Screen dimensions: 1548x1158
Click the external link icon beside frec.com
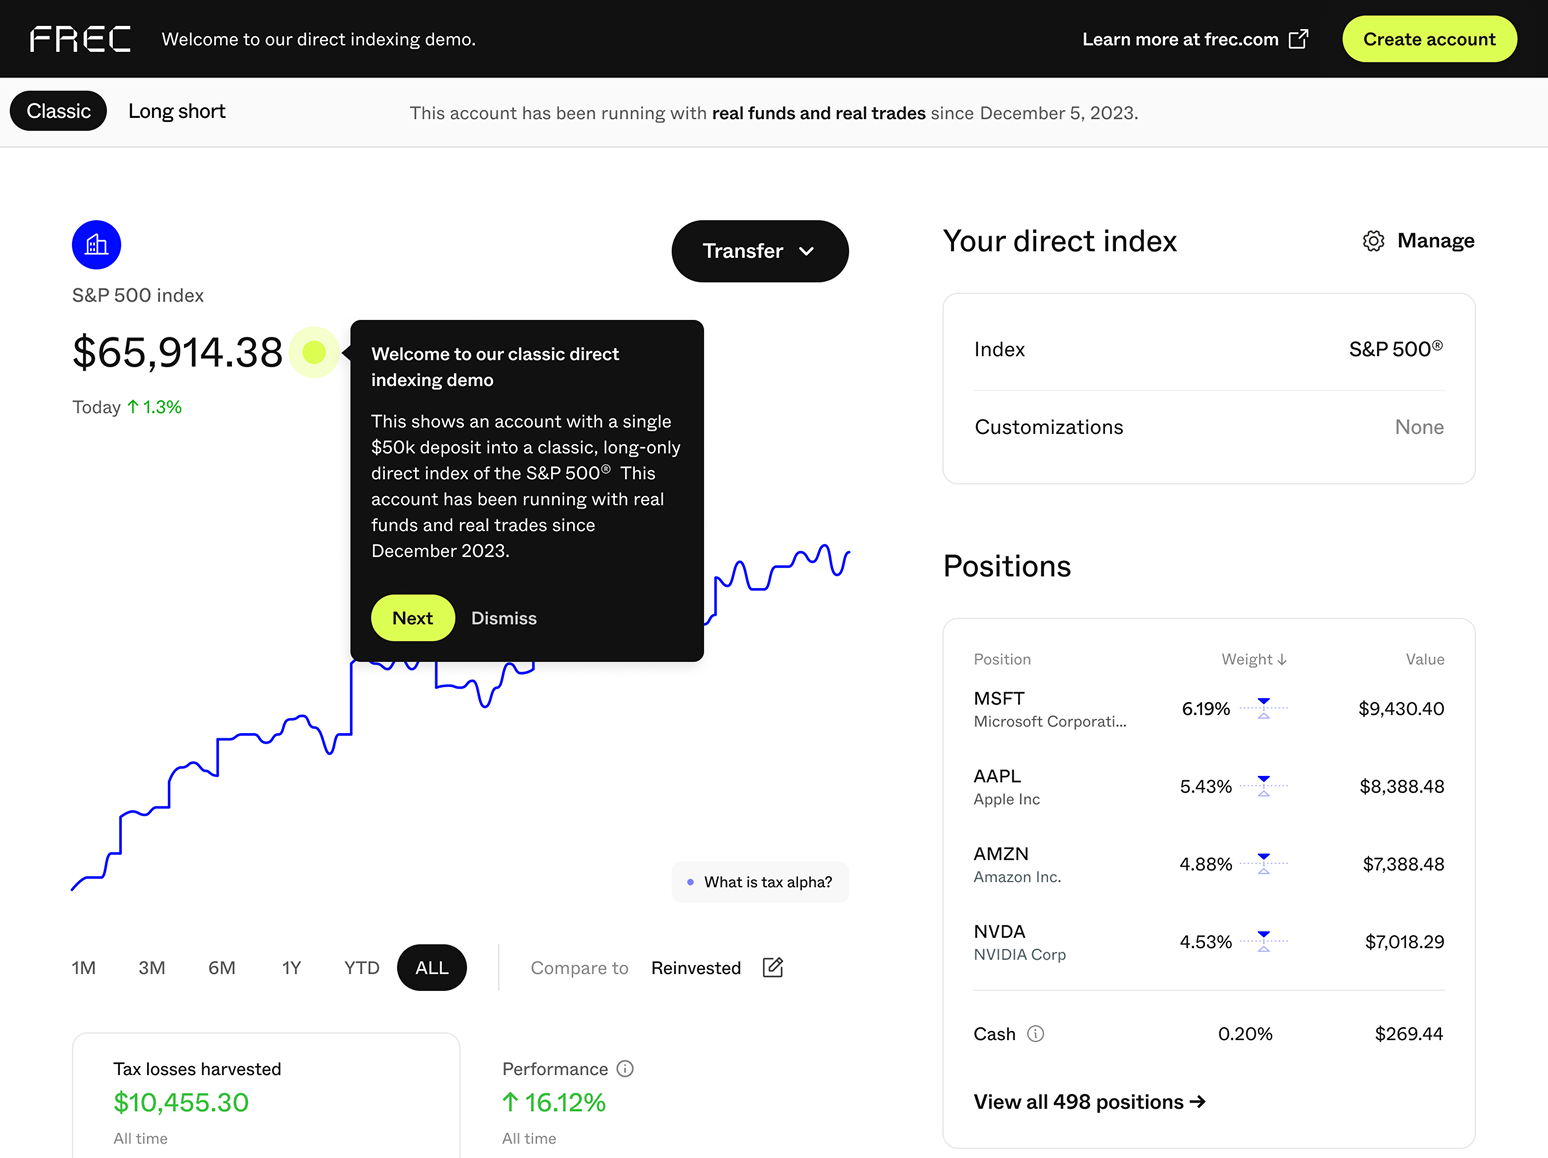click(1298, 39)
